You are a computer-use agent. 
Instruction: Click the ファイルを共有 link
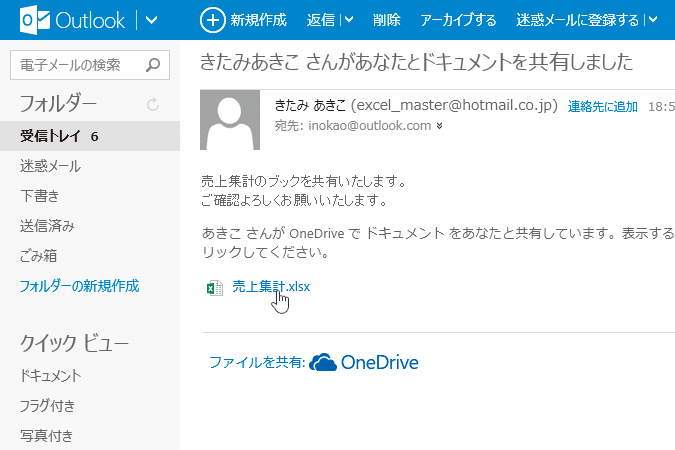pos(257,362)
